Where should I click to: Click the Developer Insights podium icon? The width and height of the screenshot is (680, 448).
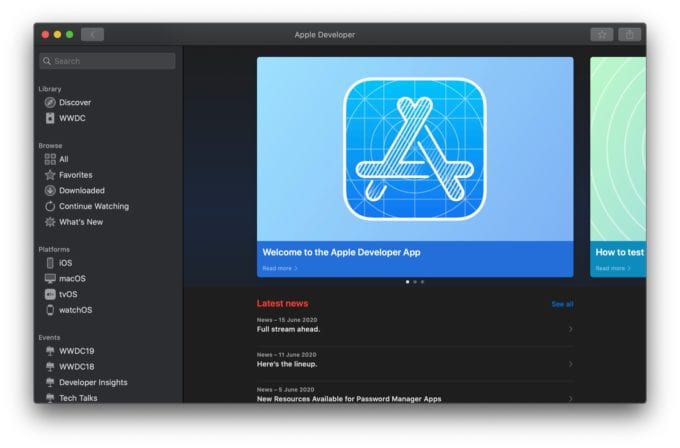(x=50, y=382)
